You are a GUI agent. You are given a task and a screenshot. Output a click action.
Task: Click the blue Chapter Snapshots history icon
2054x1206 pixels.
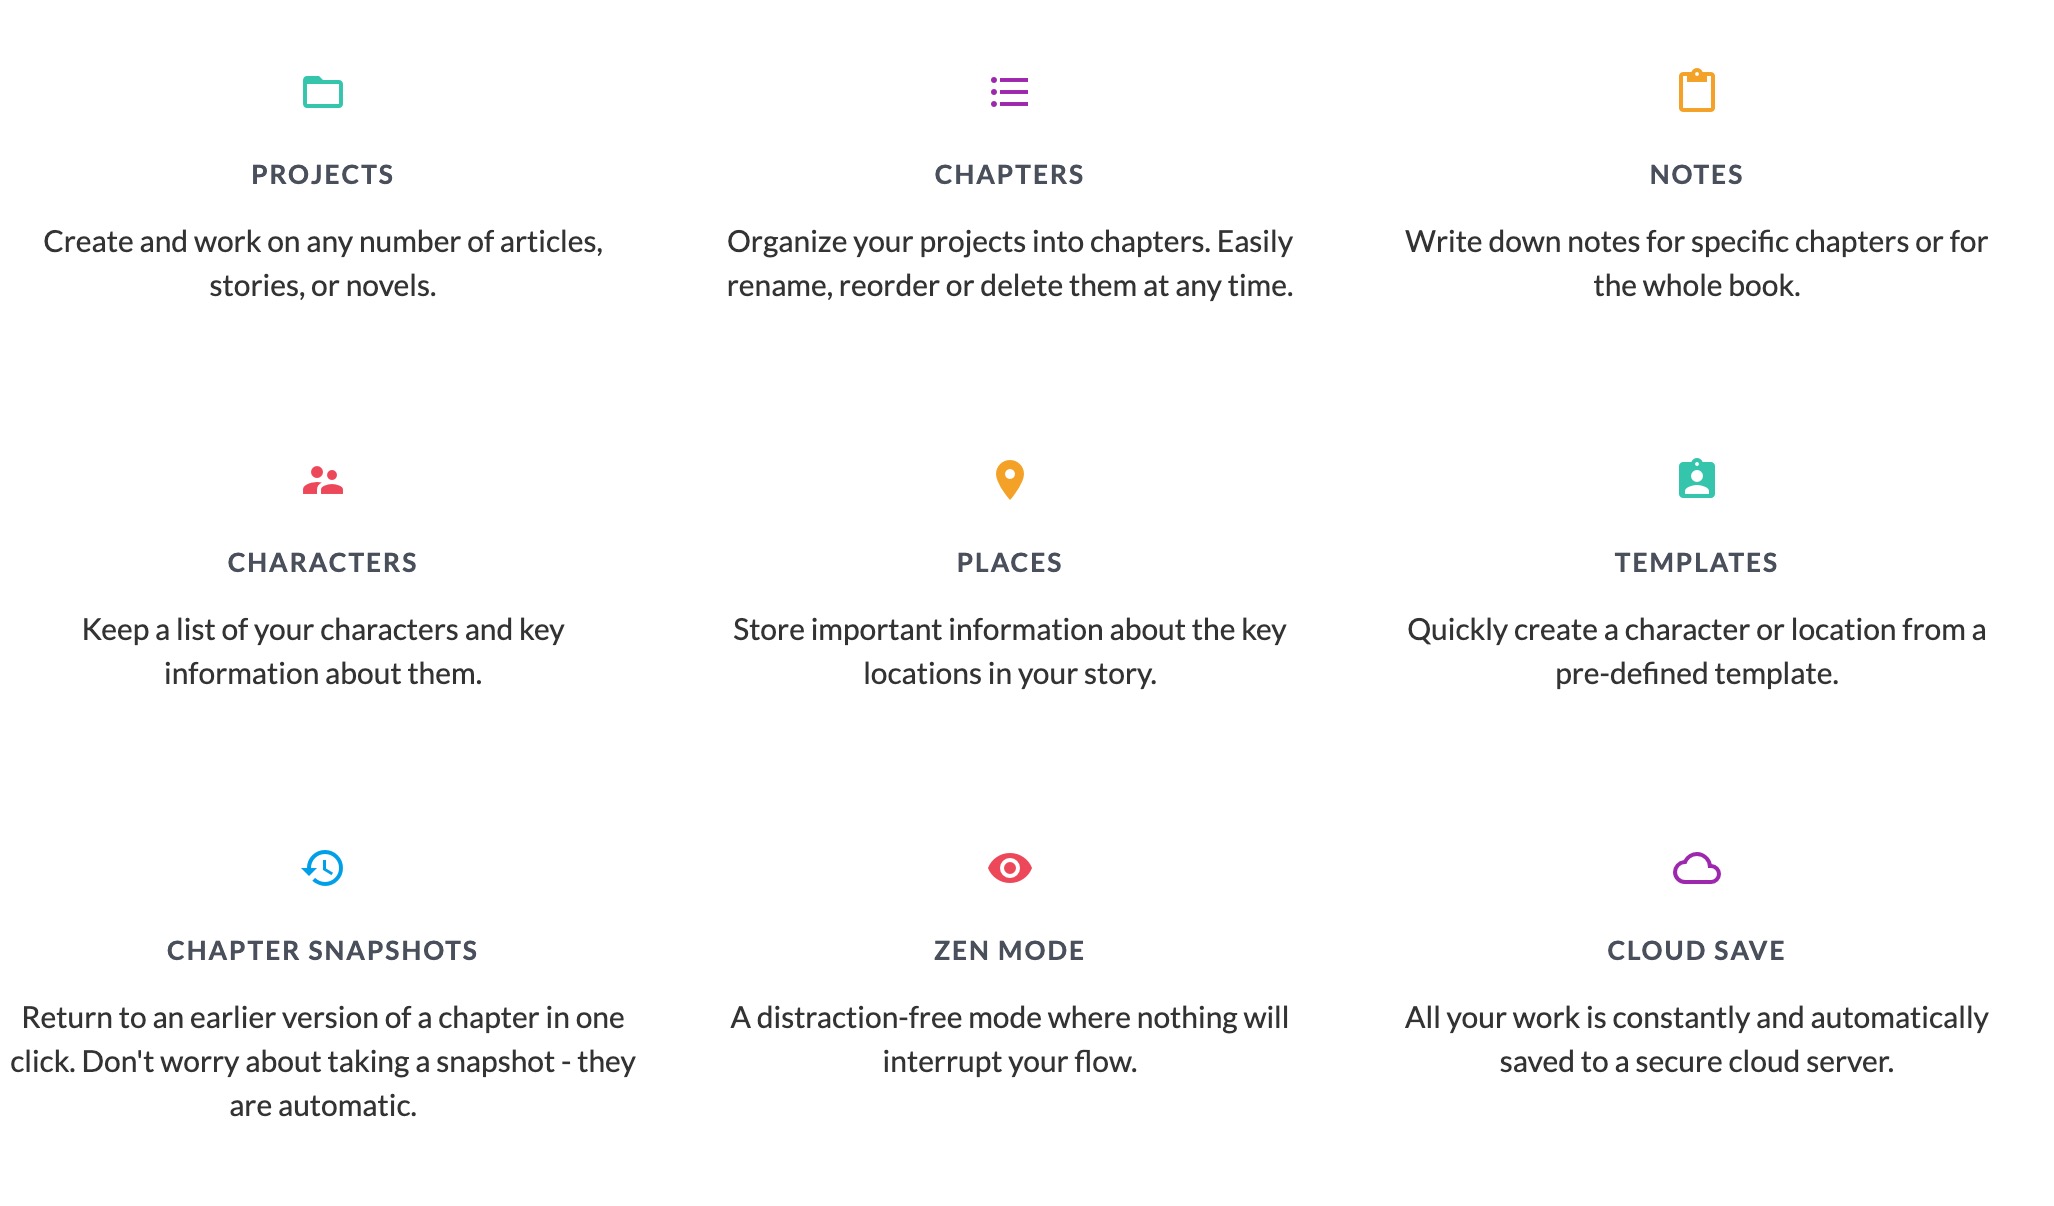click(322, 868)
